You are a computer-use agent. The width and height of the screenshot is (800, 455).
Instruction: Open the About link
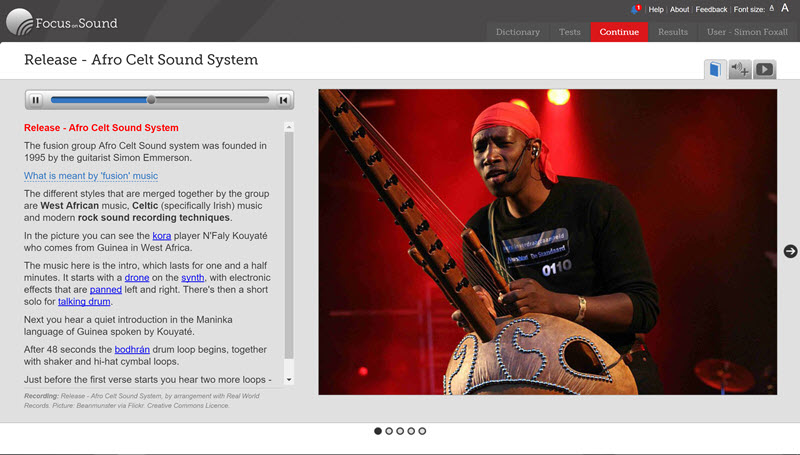(679, 9)
